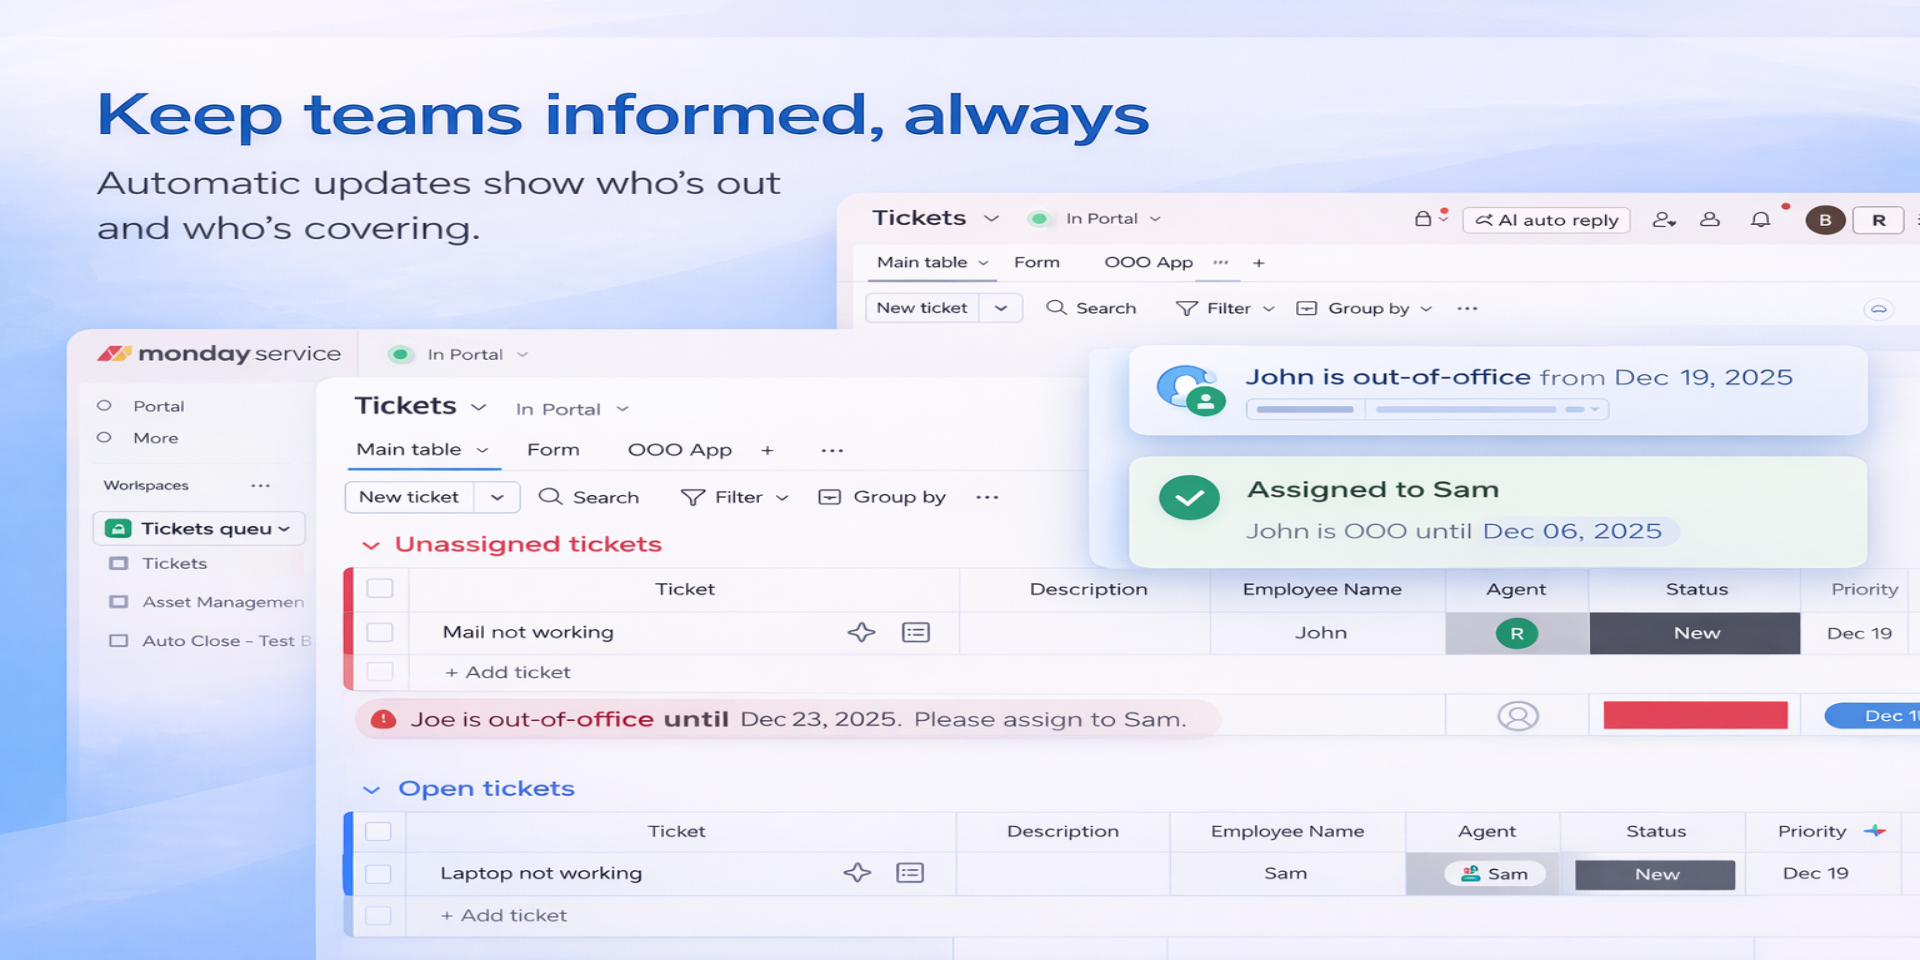Open the Form tab
The height and width of the screenshot is (960, 1920).
pyautogui.click(x=553, y=450)
